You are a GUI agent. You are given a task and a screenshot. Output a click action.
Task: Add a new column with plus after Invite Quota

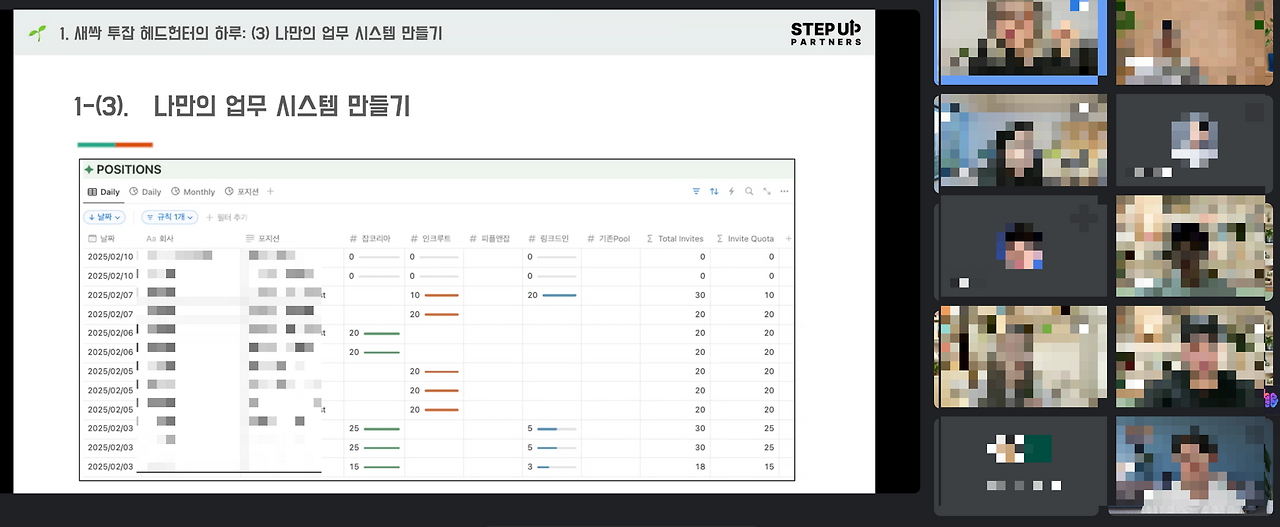788,239
